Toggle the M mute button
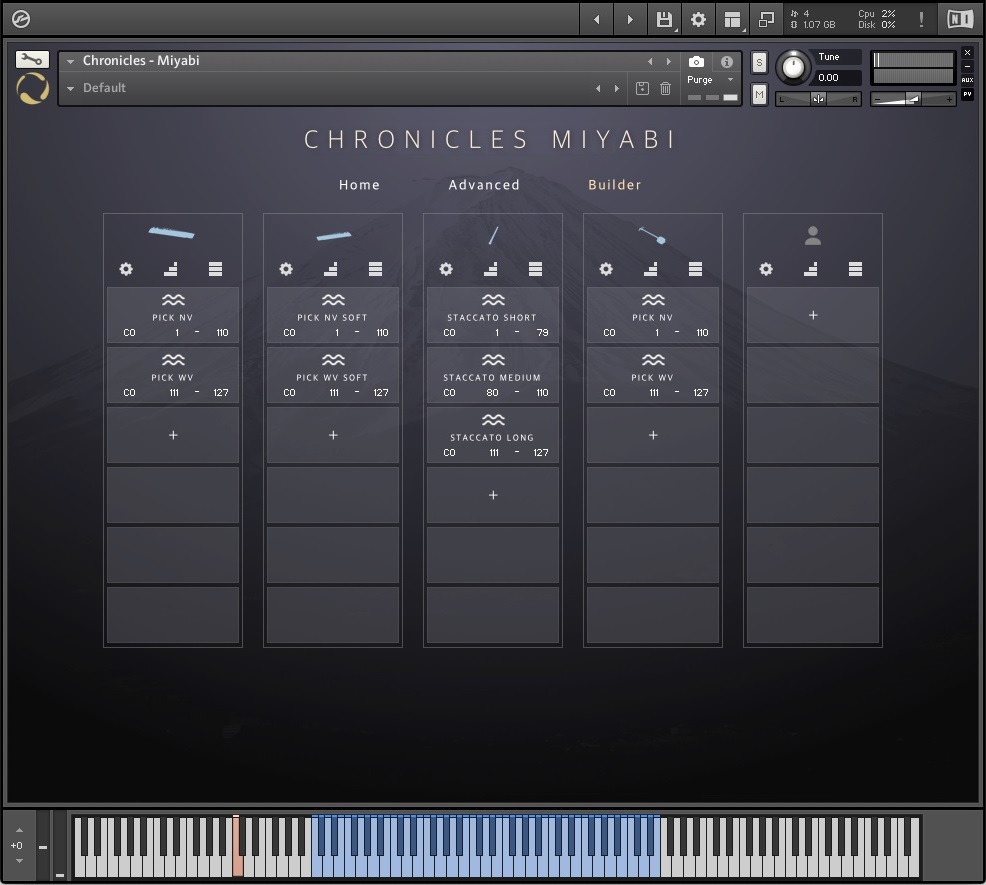 point(760,94)
